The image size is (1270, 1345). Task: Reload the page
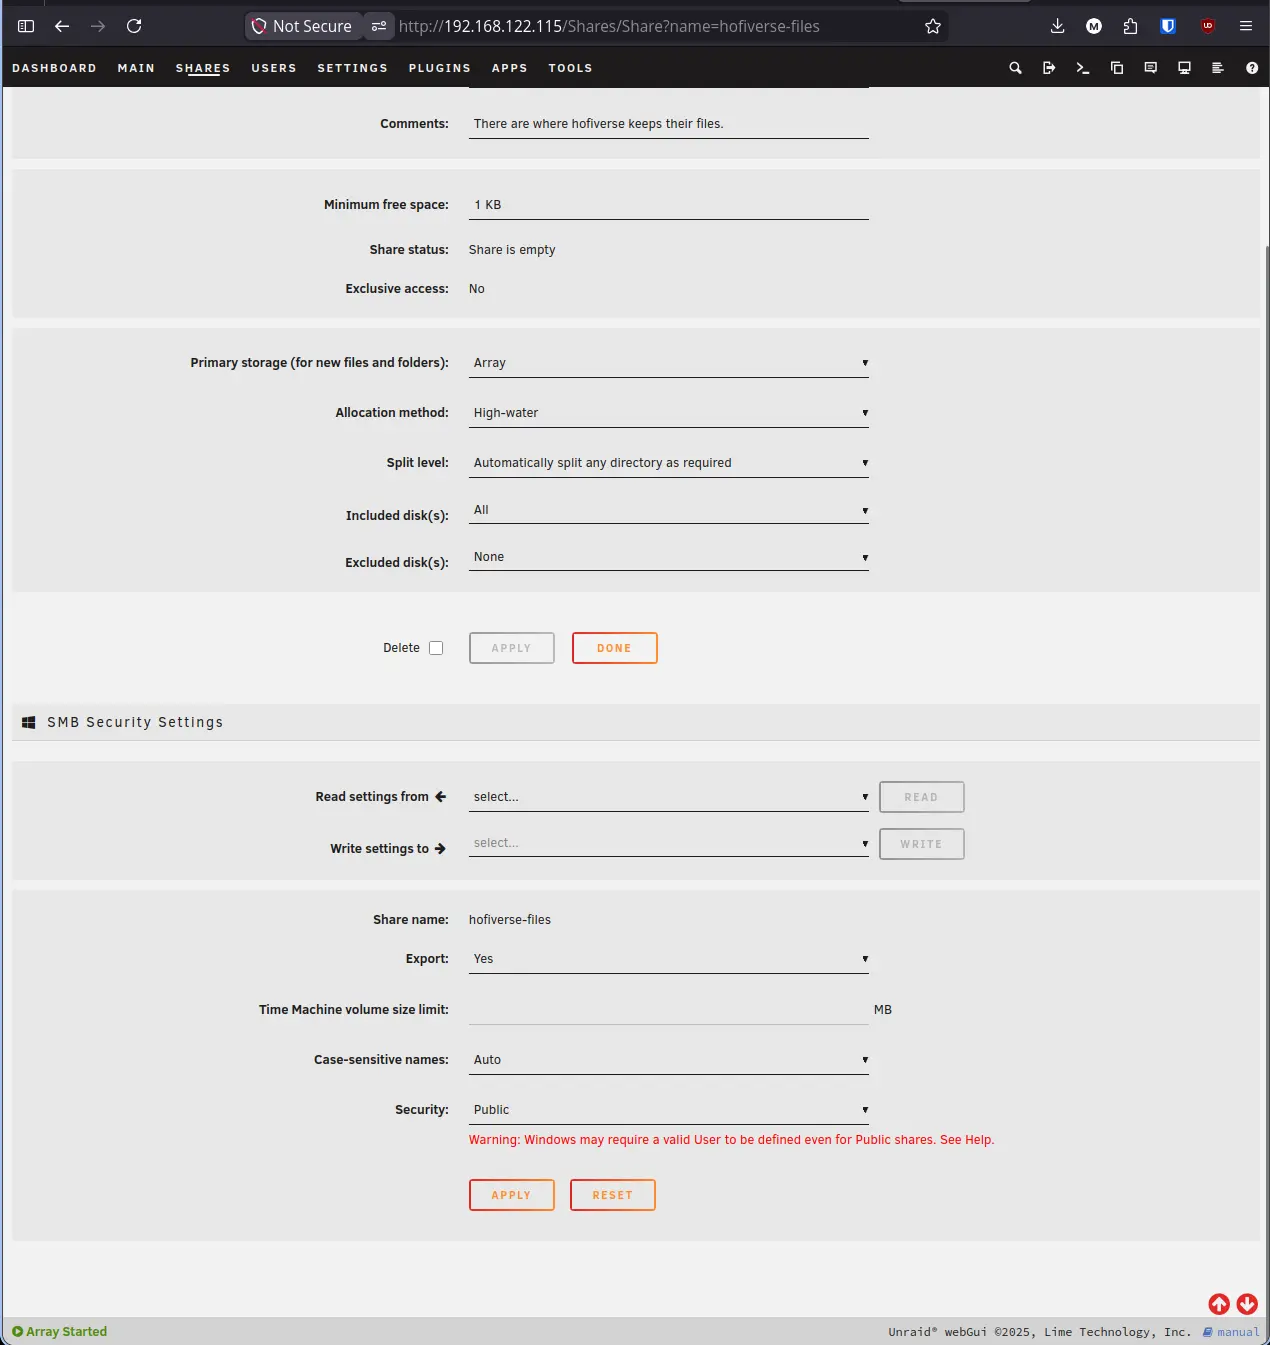pyautogui.click(x=134, y=26)
